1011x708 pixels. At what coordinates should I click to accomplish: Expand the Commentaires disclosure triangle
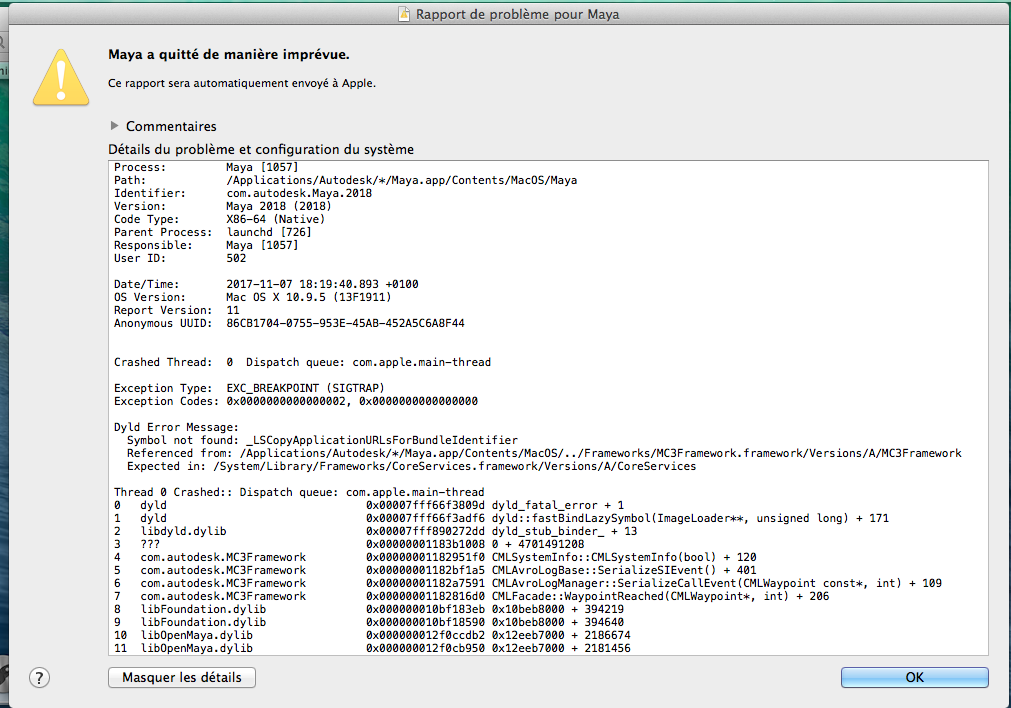[115, 126]
